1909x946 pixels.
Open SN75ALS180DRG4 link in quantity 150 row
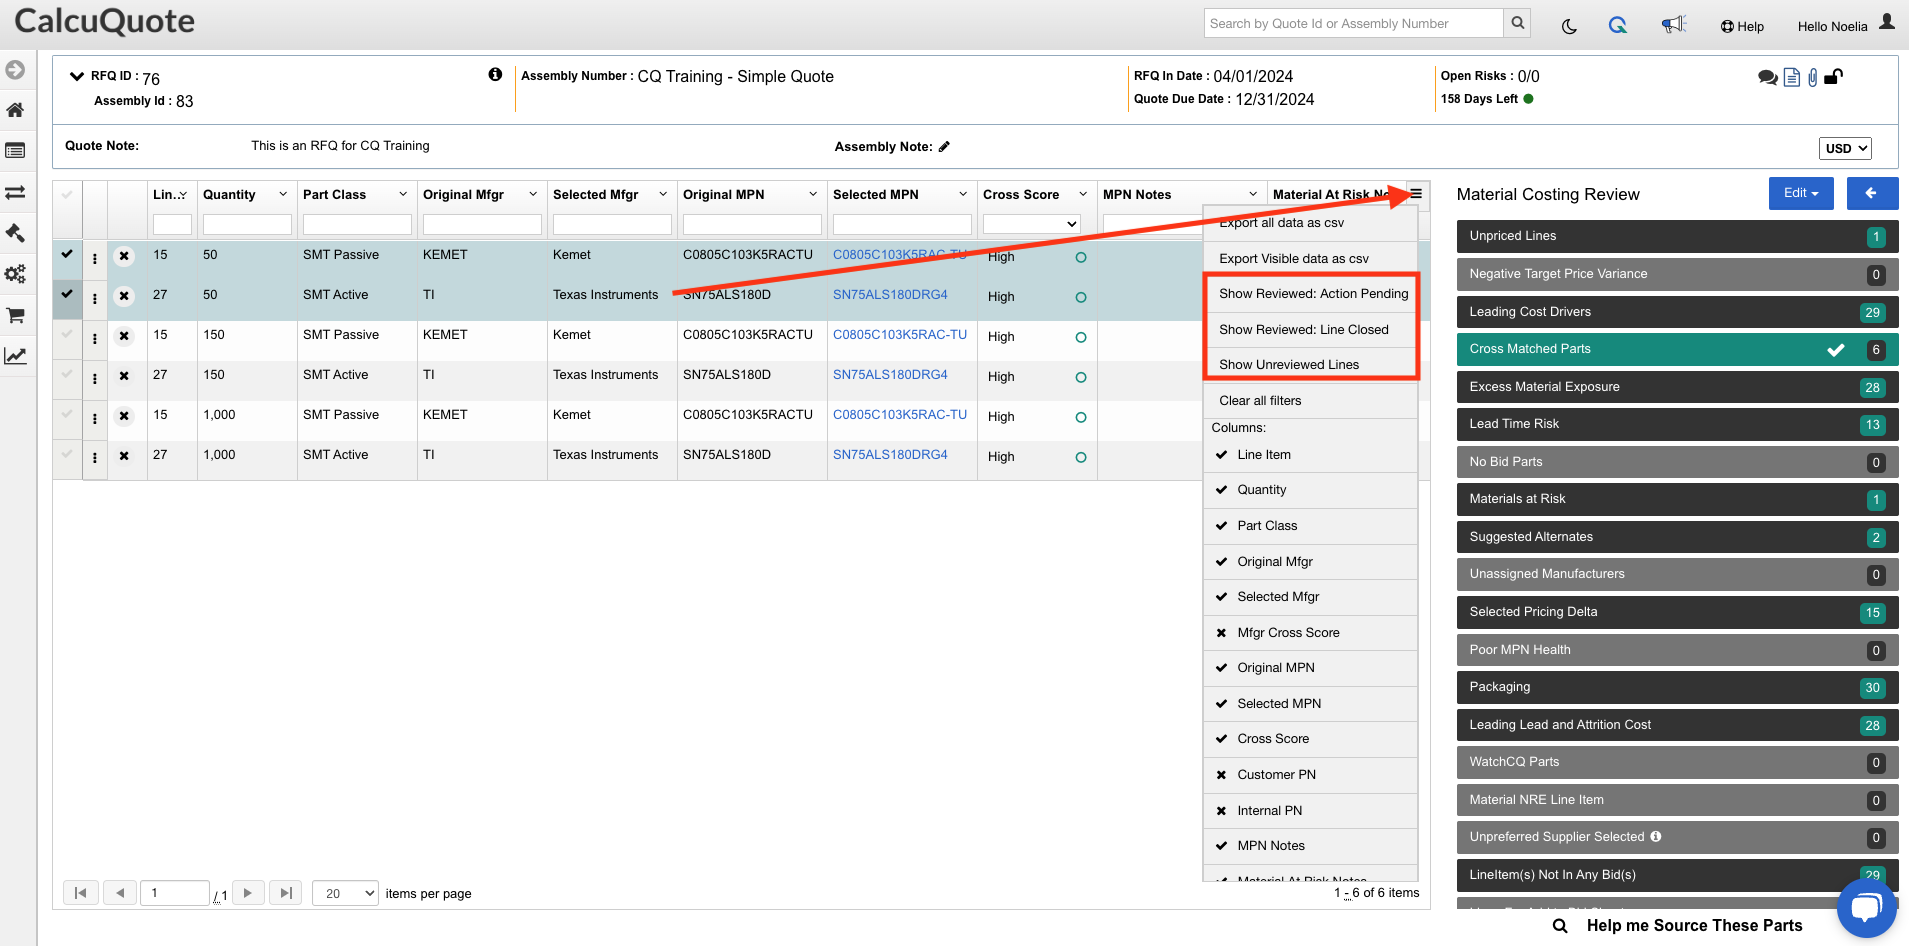(890, 375)
